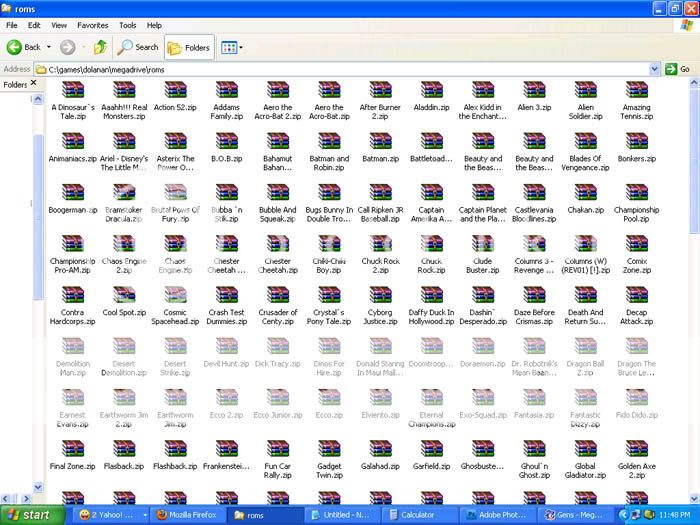Click the address path field
This screenshot has width=700, height=525.
[x=342, y=69]
